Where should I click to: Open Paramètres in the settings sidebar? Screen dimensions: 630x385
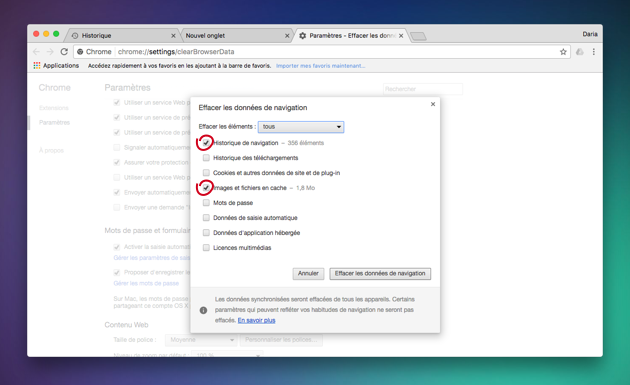pyautogui.click(x=55, y=123)
